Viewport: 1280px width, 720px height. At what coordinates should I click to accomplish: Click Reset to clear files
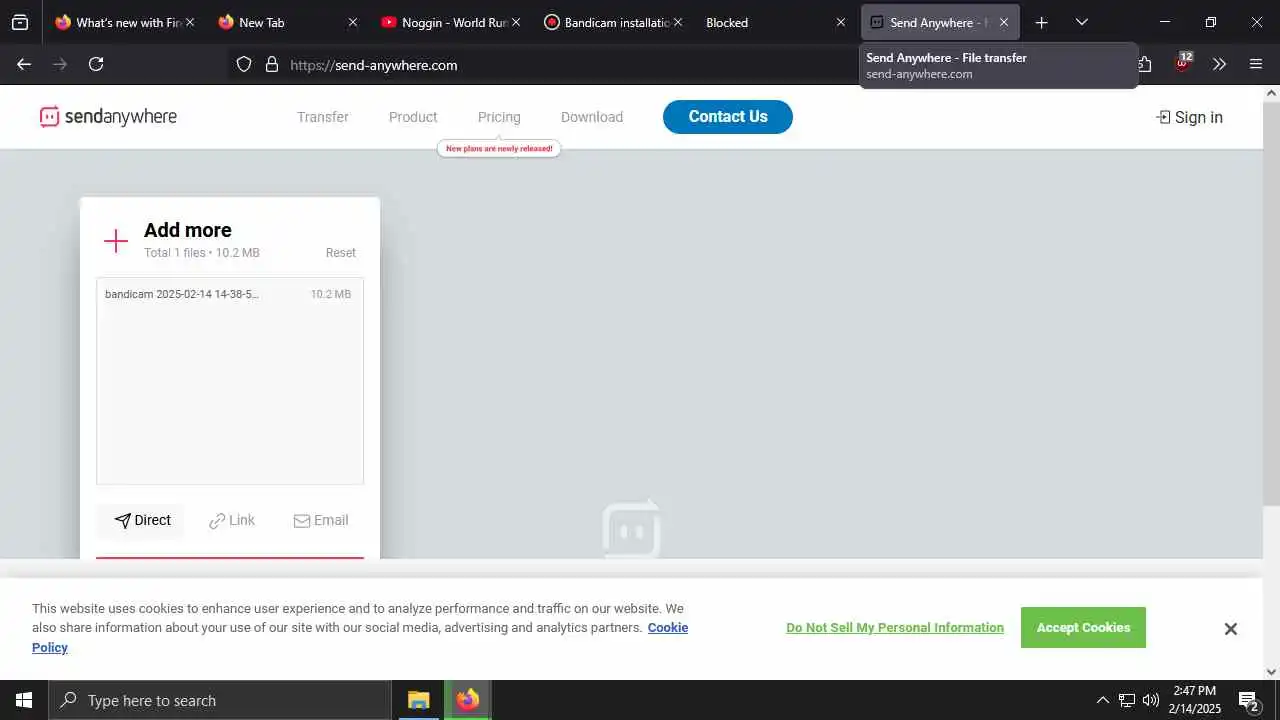341,253
